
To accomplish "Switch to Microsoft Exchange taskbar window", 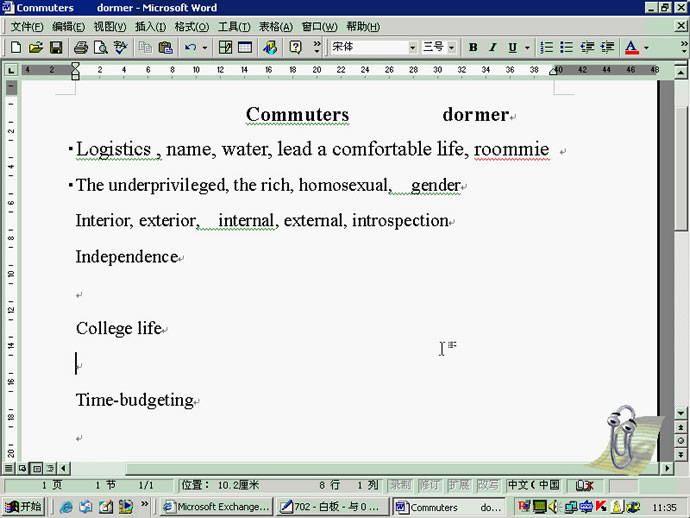I will point(216,507).
